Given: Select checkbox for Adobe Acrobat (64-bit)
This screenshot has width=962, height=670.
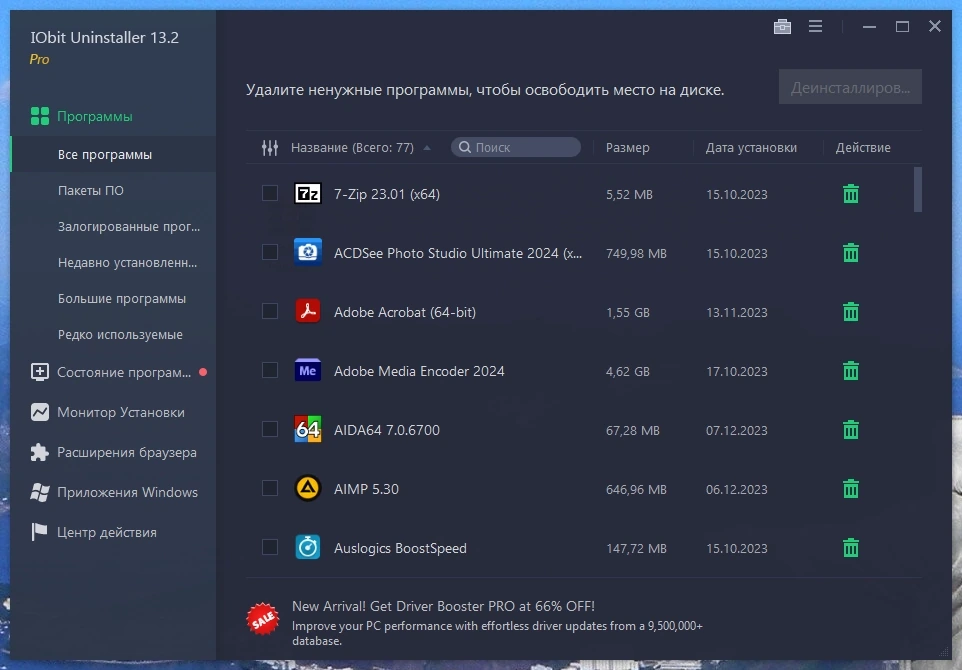Looking at the screenshot, I should (270, 311).
